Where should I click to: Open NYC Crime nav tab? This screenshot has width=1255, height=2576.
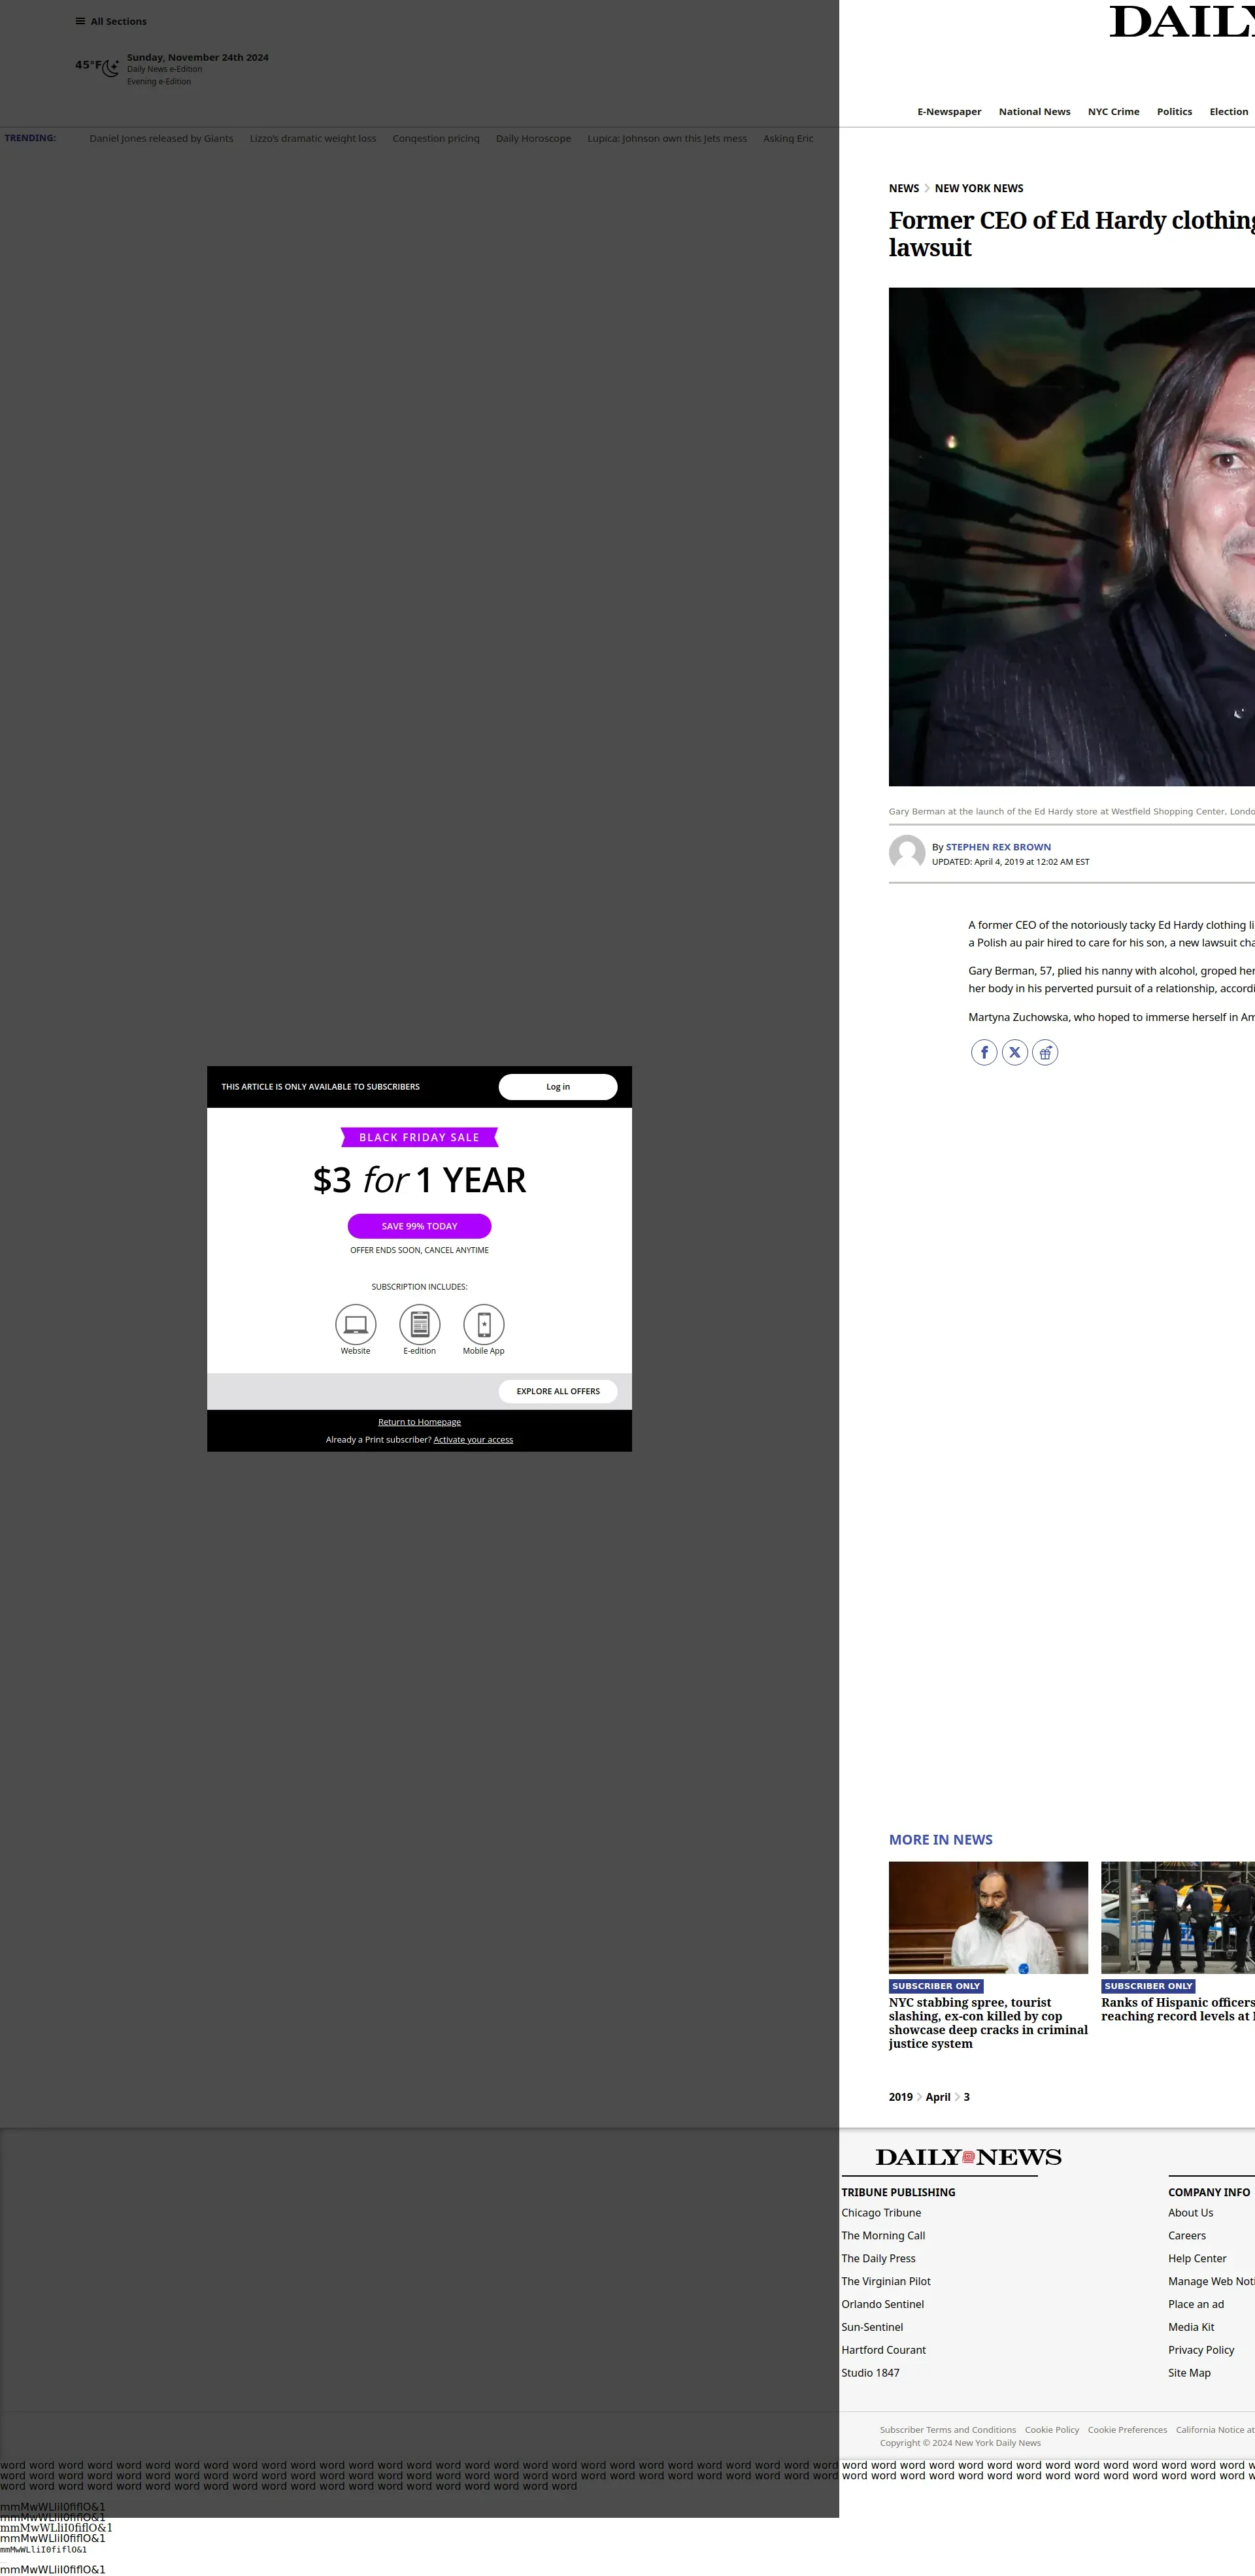pos(1113,112)
